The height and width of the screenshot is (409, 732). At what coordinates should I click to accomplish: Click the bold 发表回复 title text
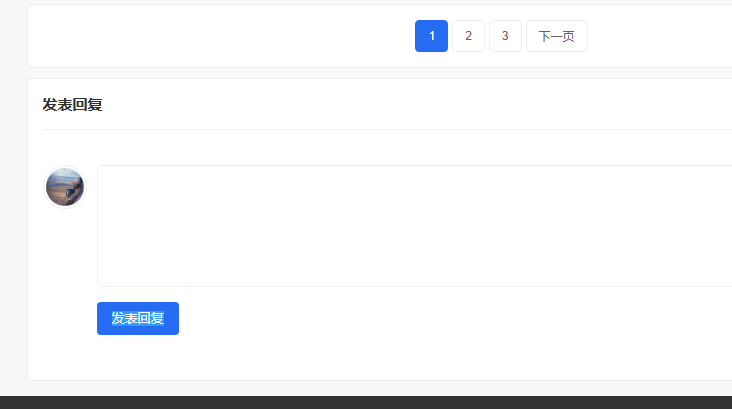coord(72,105)
